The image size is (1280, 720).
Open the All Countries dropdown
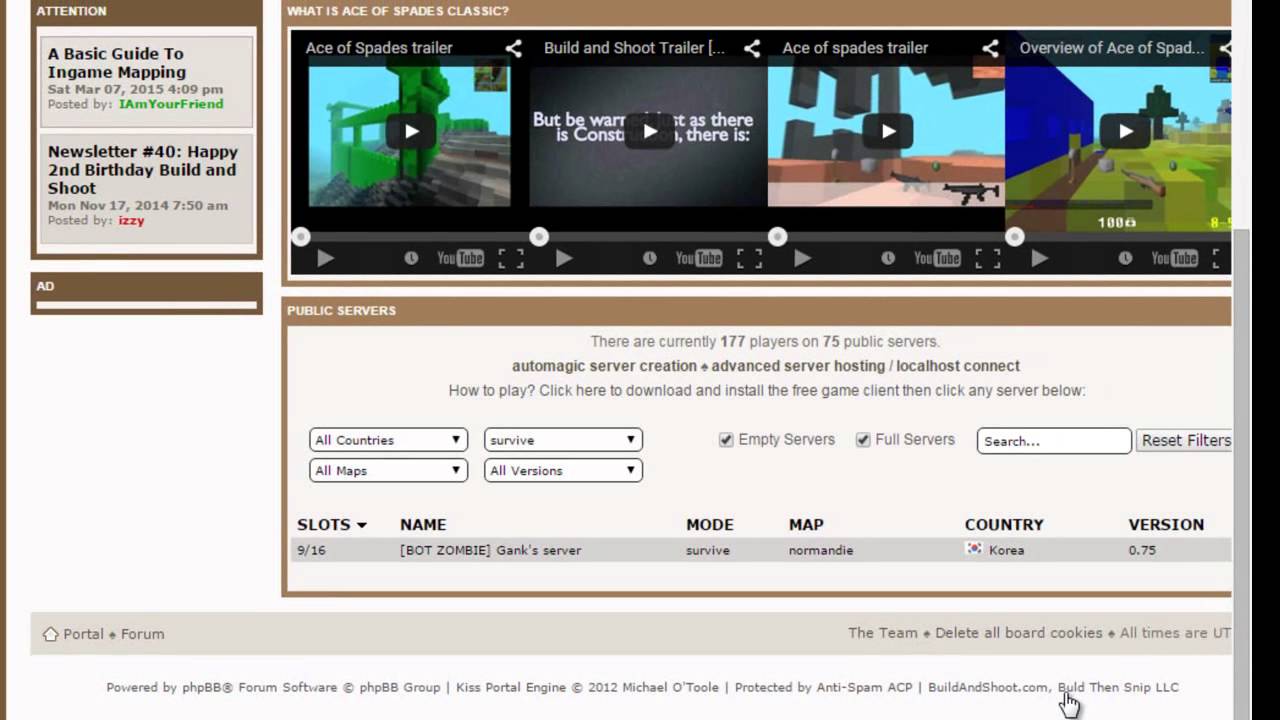388,440
